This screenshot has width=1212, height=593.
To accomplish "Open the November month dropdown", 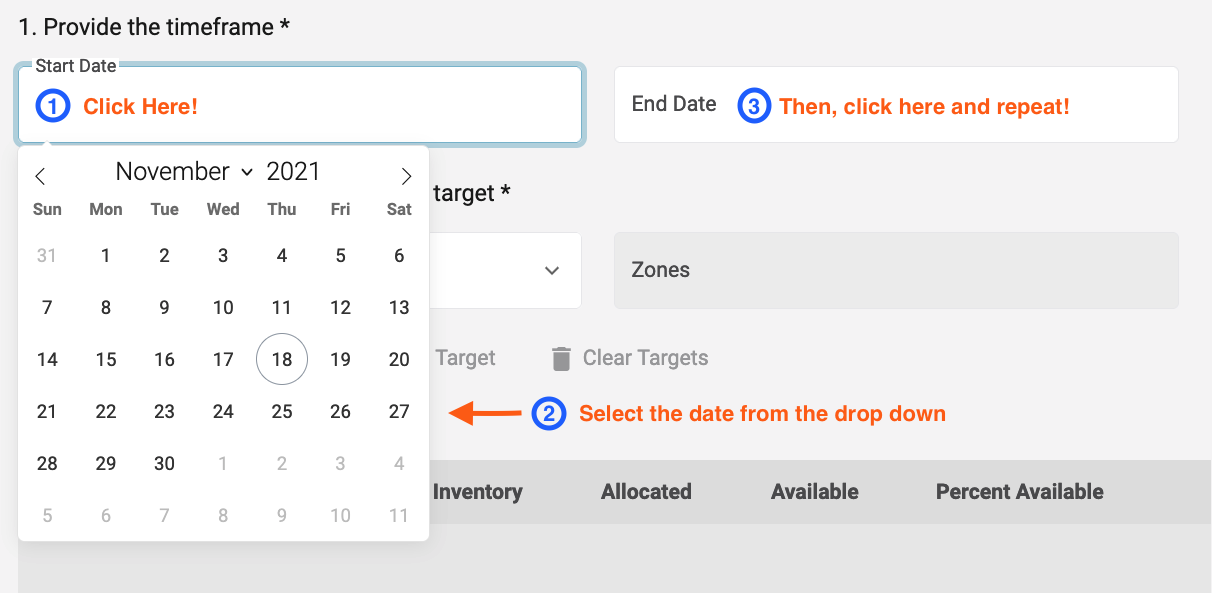I will tap(185, 171).
